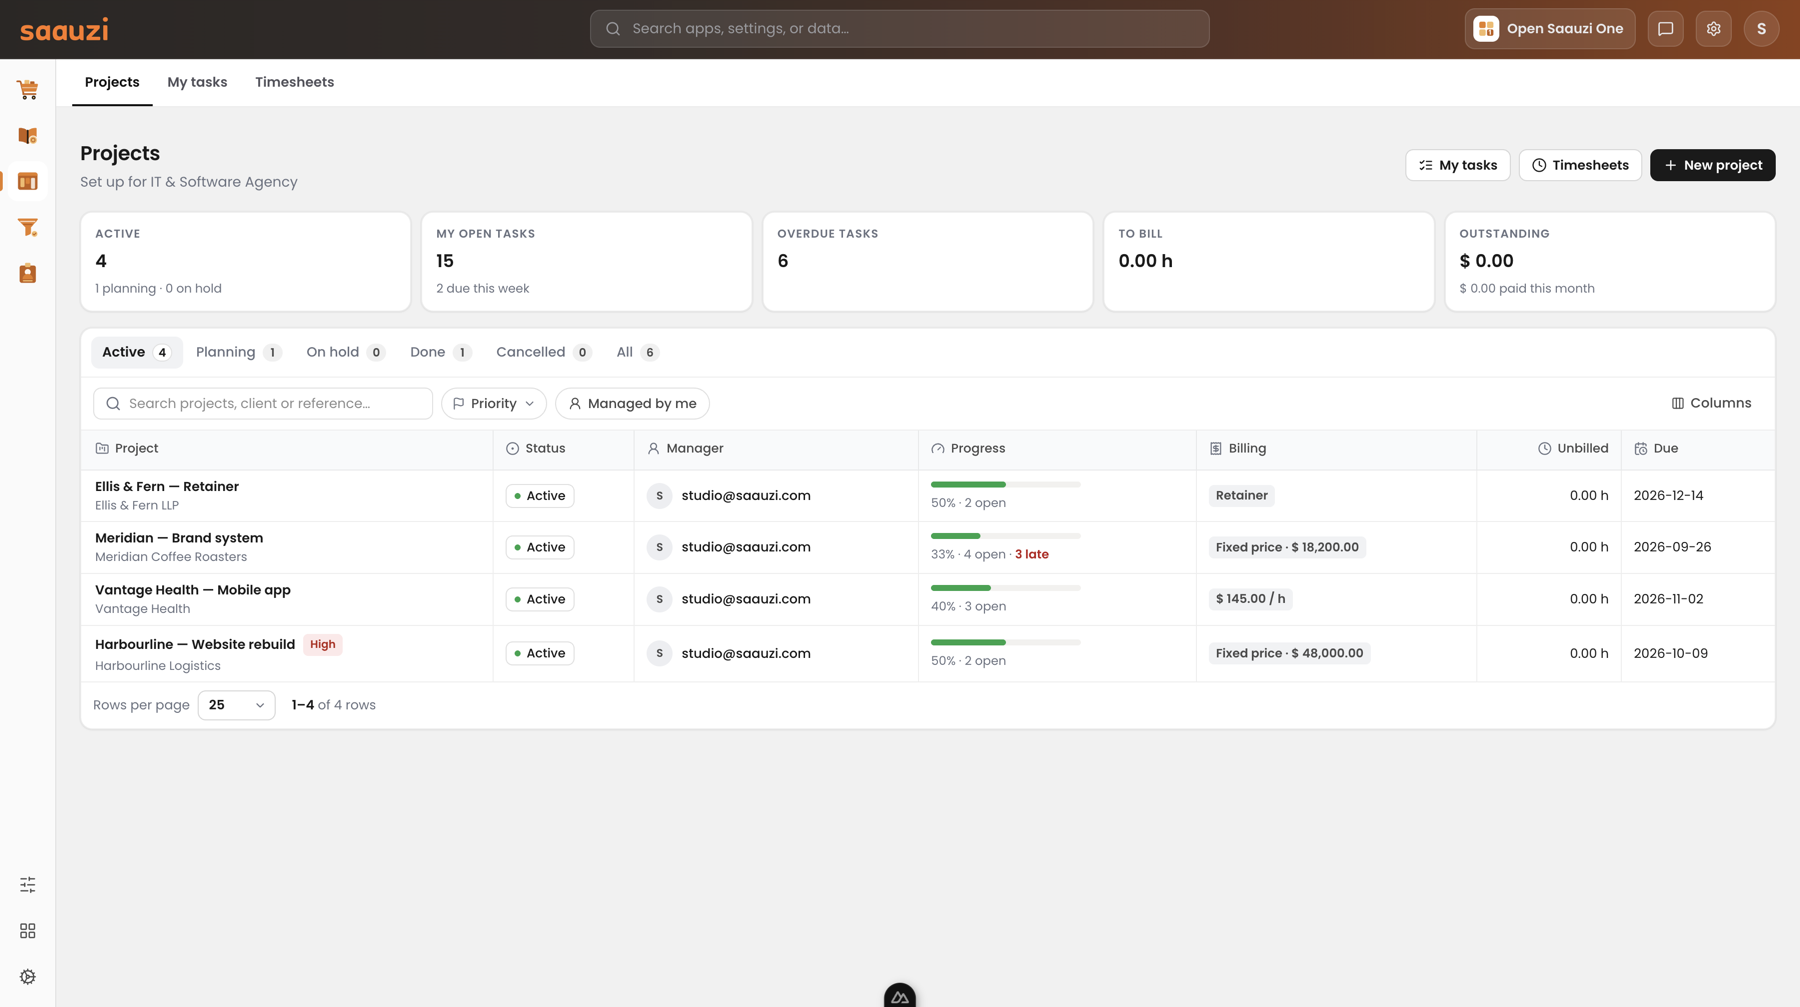Click the Saauzi logo
The image size is (1800, 1007).
click(64, 30)
